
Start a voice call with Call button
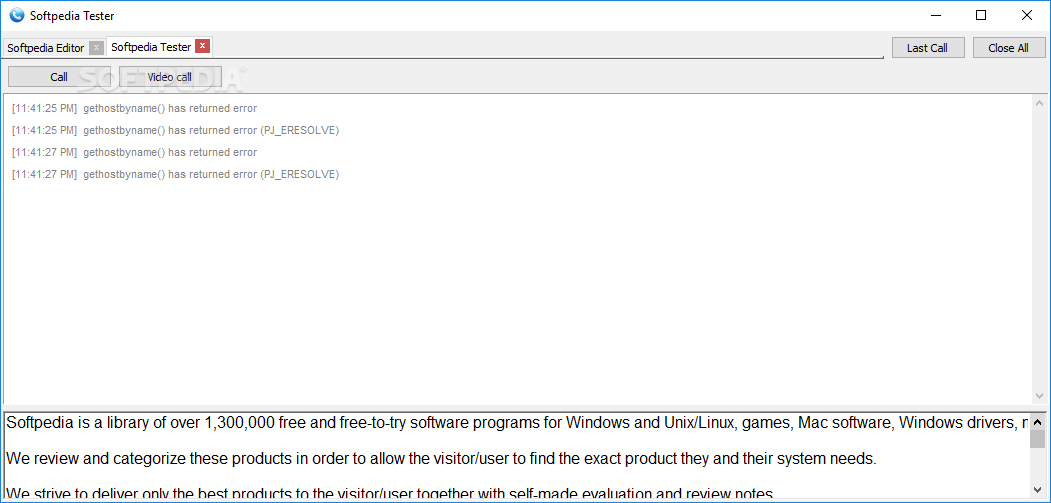[59, 77]
